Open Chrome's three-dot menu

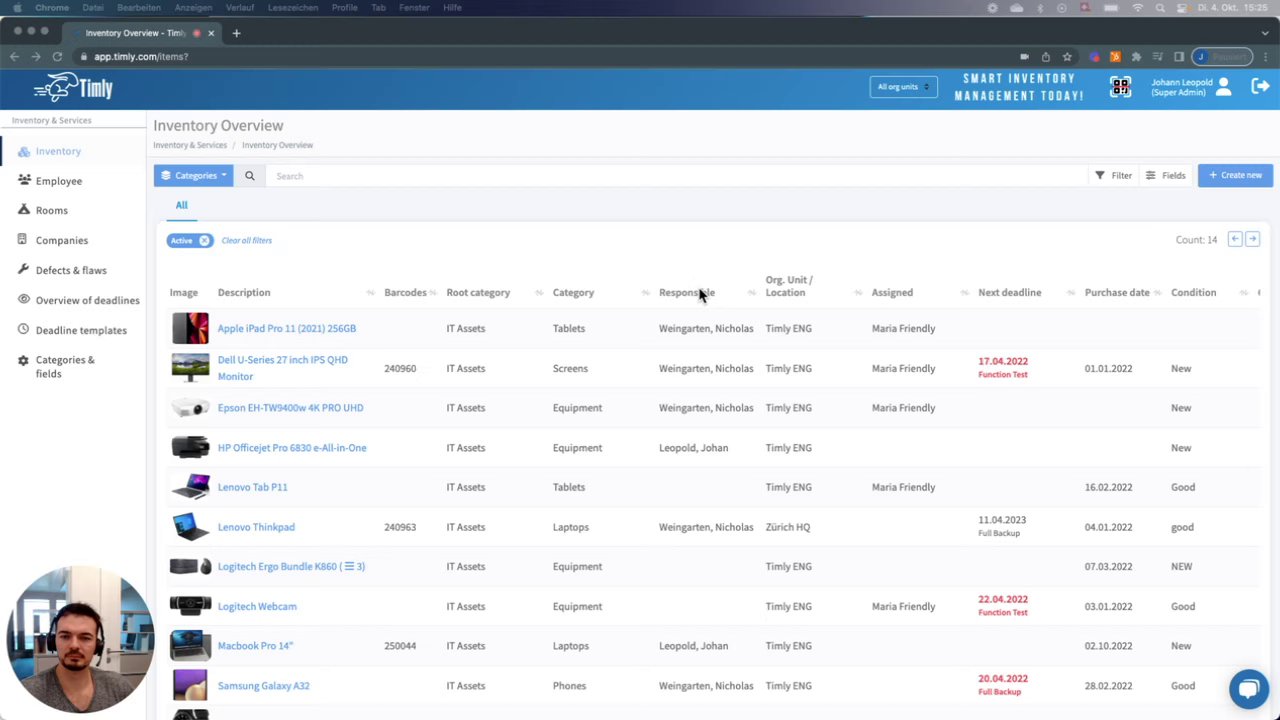tap(1265, 57)
